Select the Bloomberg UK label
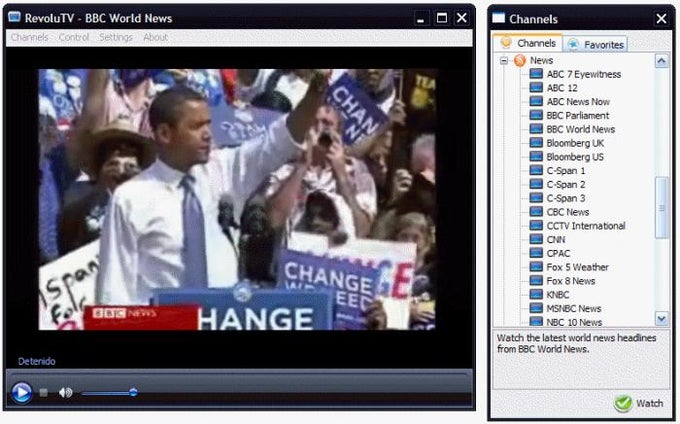Image resolution: width=680 pixels, height=424 pixels. point(575,143)
